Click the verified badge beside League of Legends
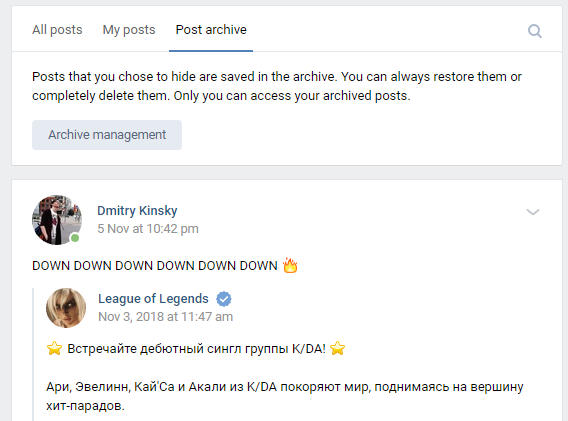 tap(224, 299)
